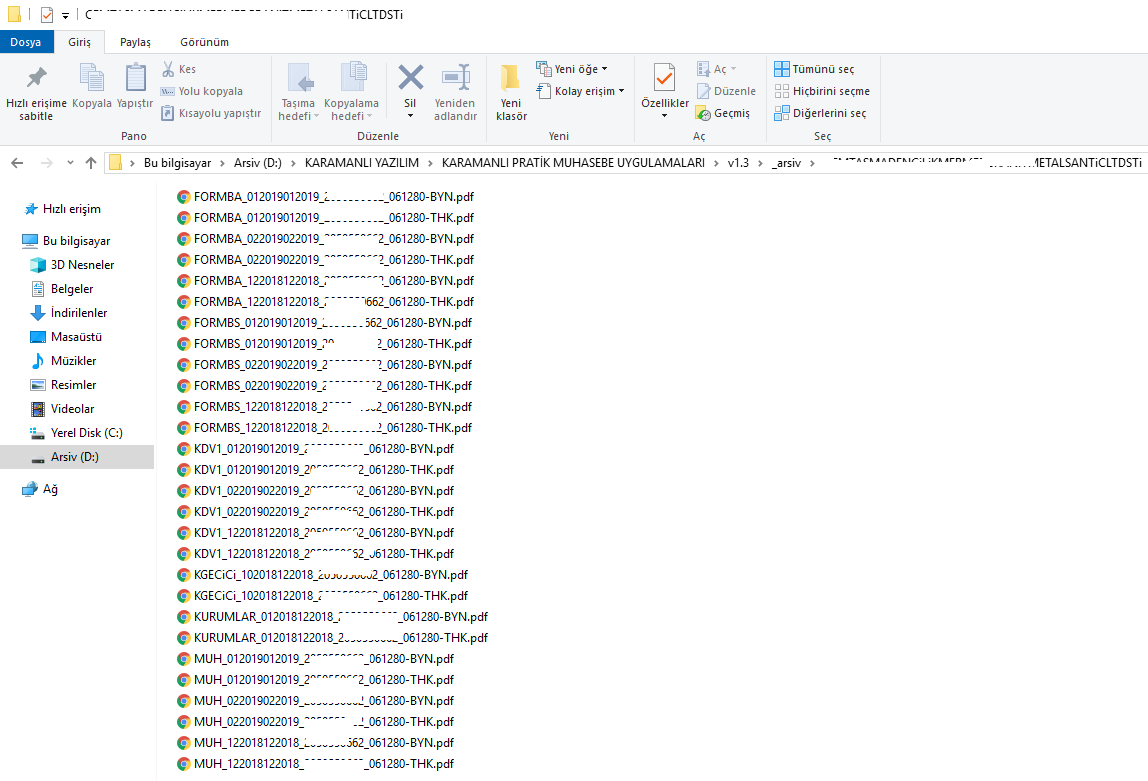
Task: Click the Yolu kopyala button
Action: coord(202,91)
